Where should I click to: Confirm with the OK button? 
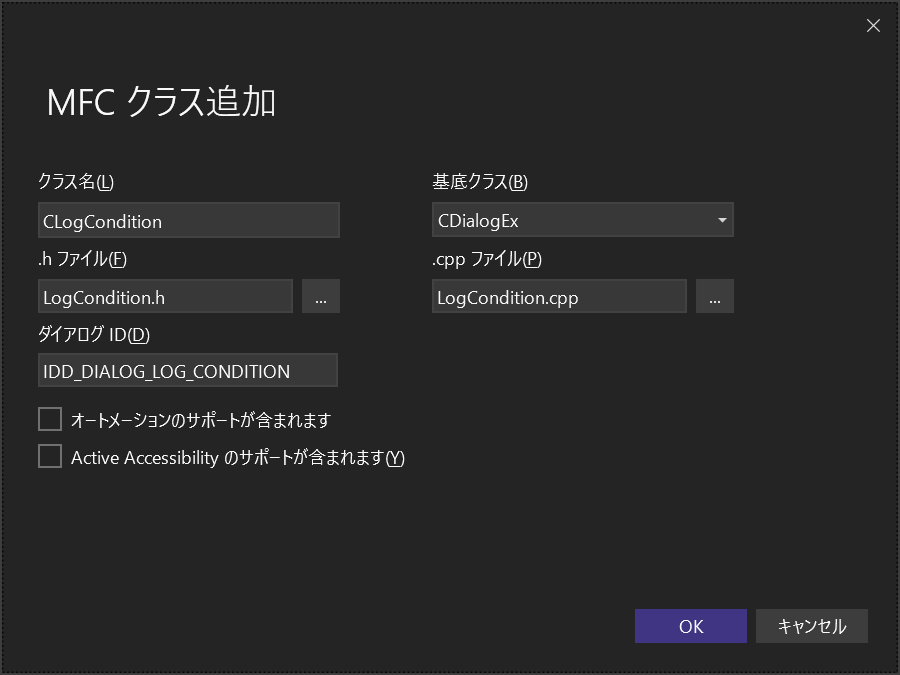click(x=691, y=626)
